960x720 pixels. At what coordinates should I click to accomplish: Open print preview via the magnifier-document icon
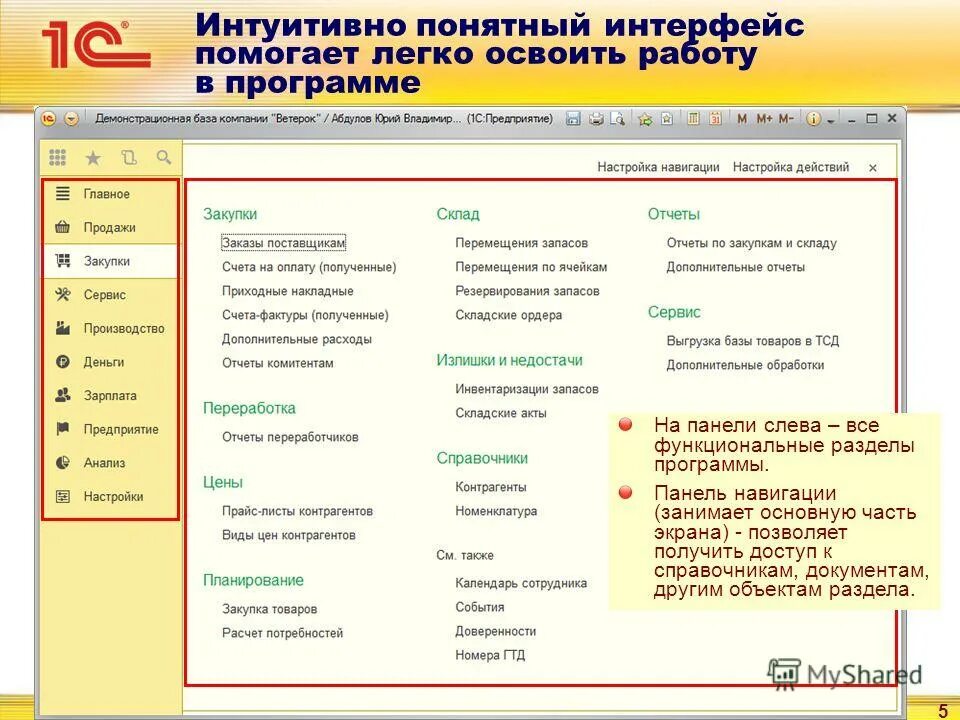tap(621, 118)
